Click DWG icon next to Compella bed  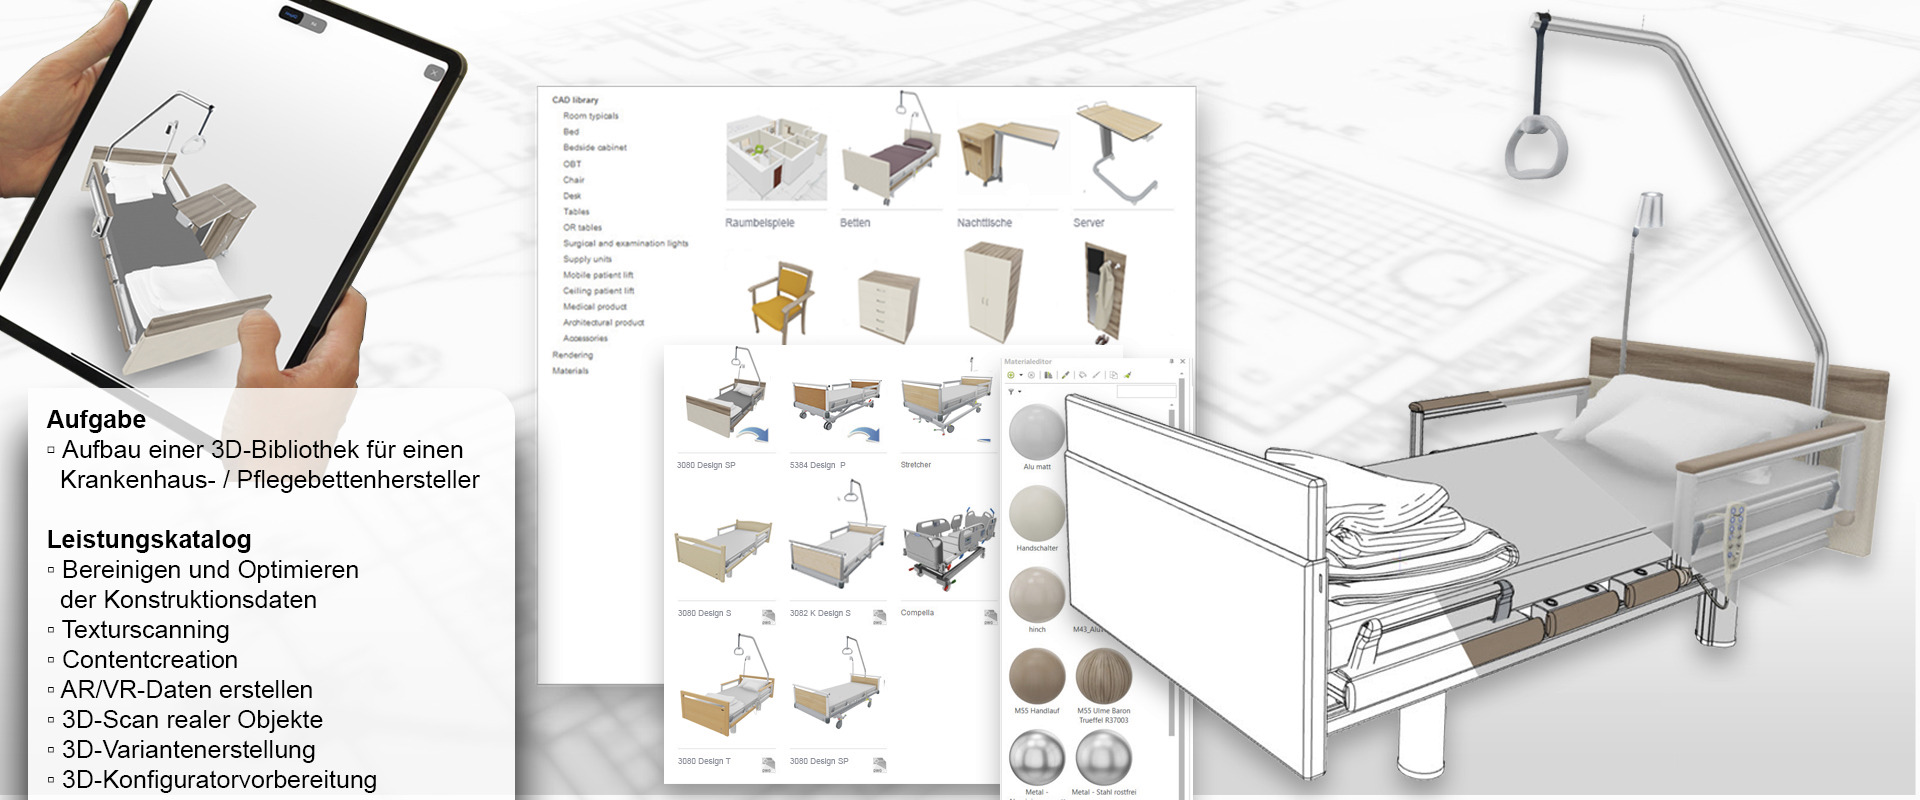(x=989, y=616)
